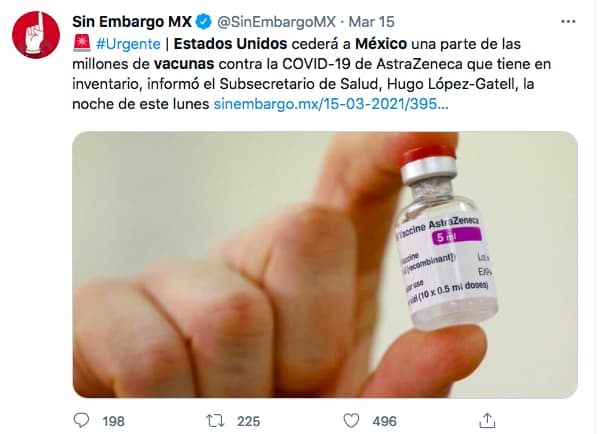View the AstraZeneca vaccine vial photo

pos(325,265)
